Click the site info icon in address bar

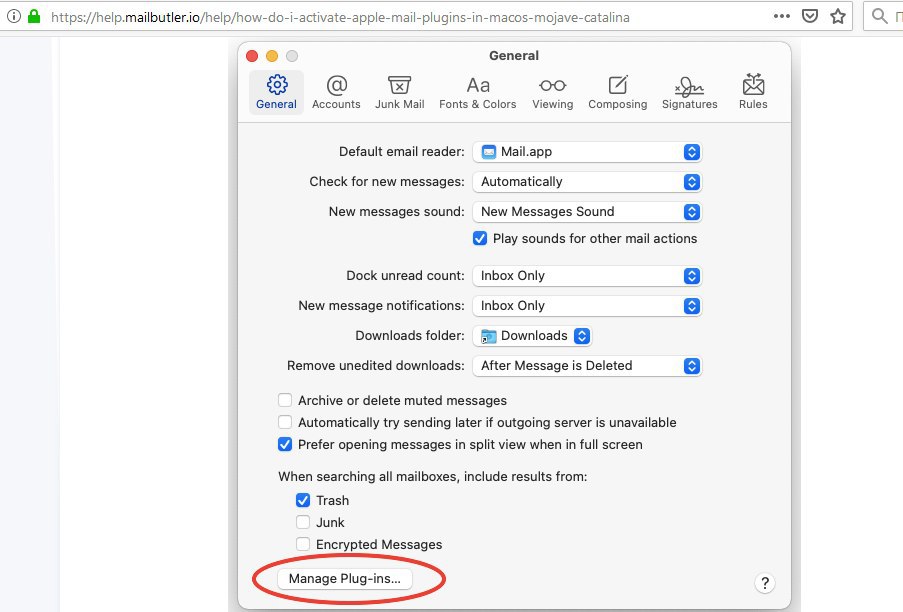[x=14, y=17]
